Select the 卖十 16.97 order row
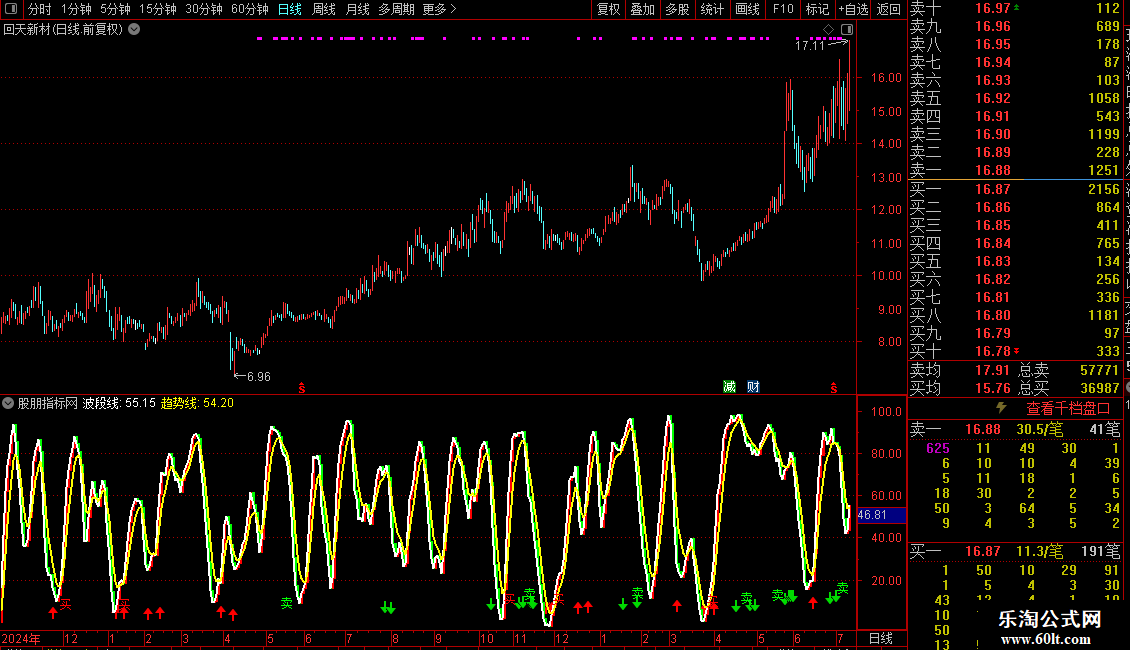 [1015, 9]
